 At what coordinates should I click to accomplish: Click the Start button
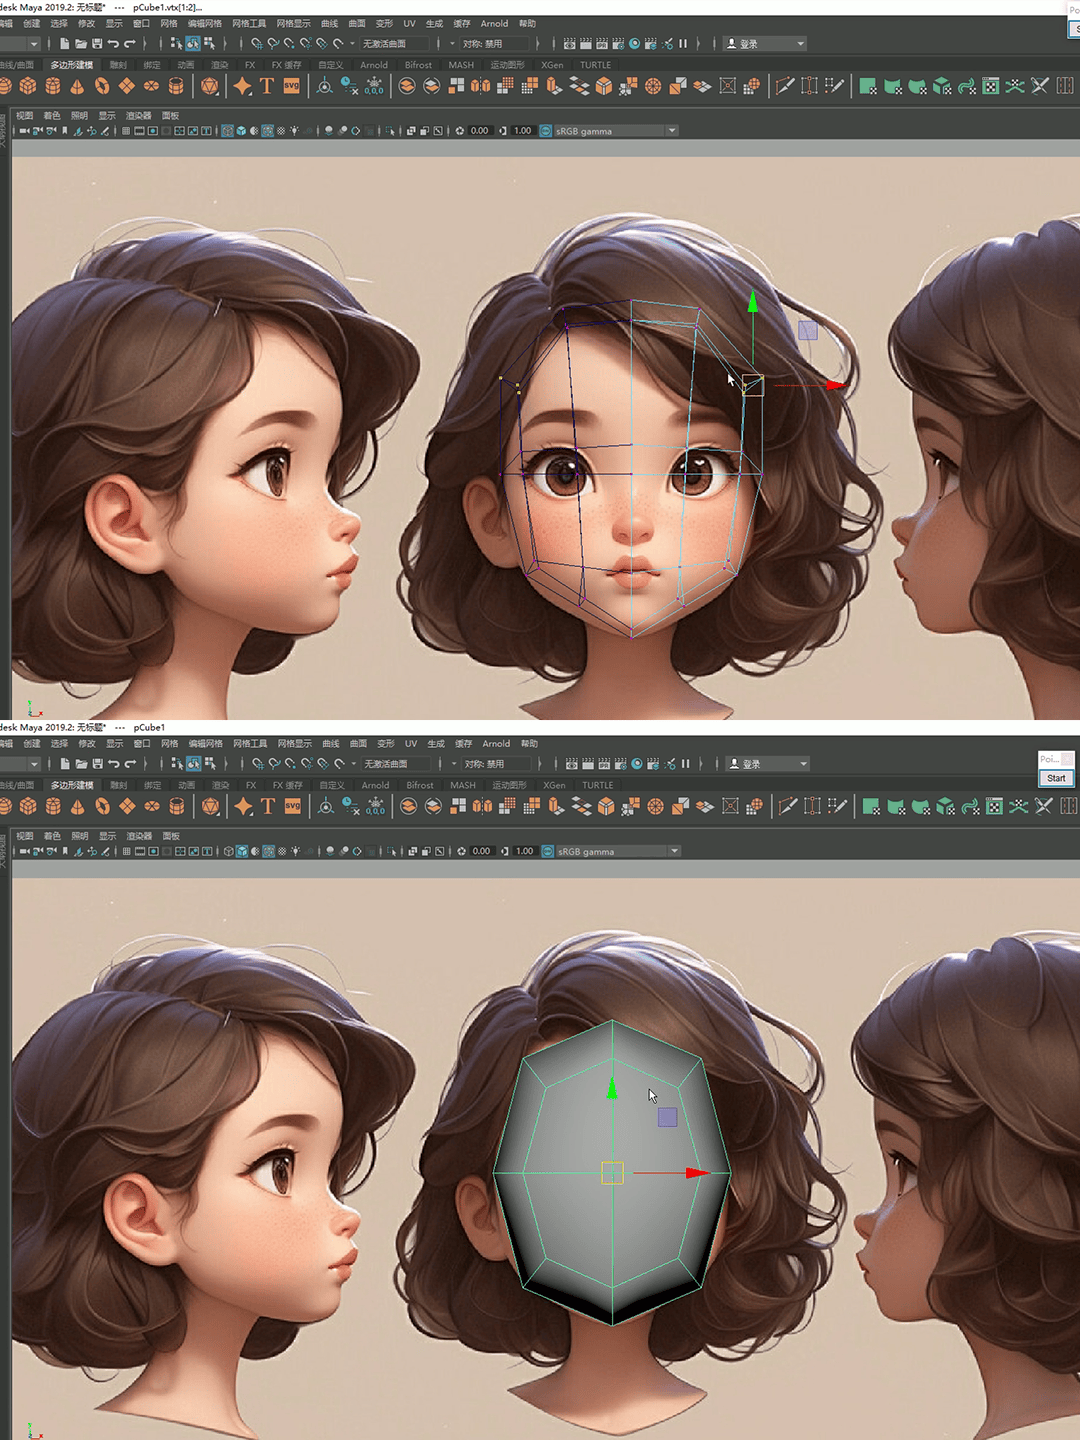(x=1056, y=778)
